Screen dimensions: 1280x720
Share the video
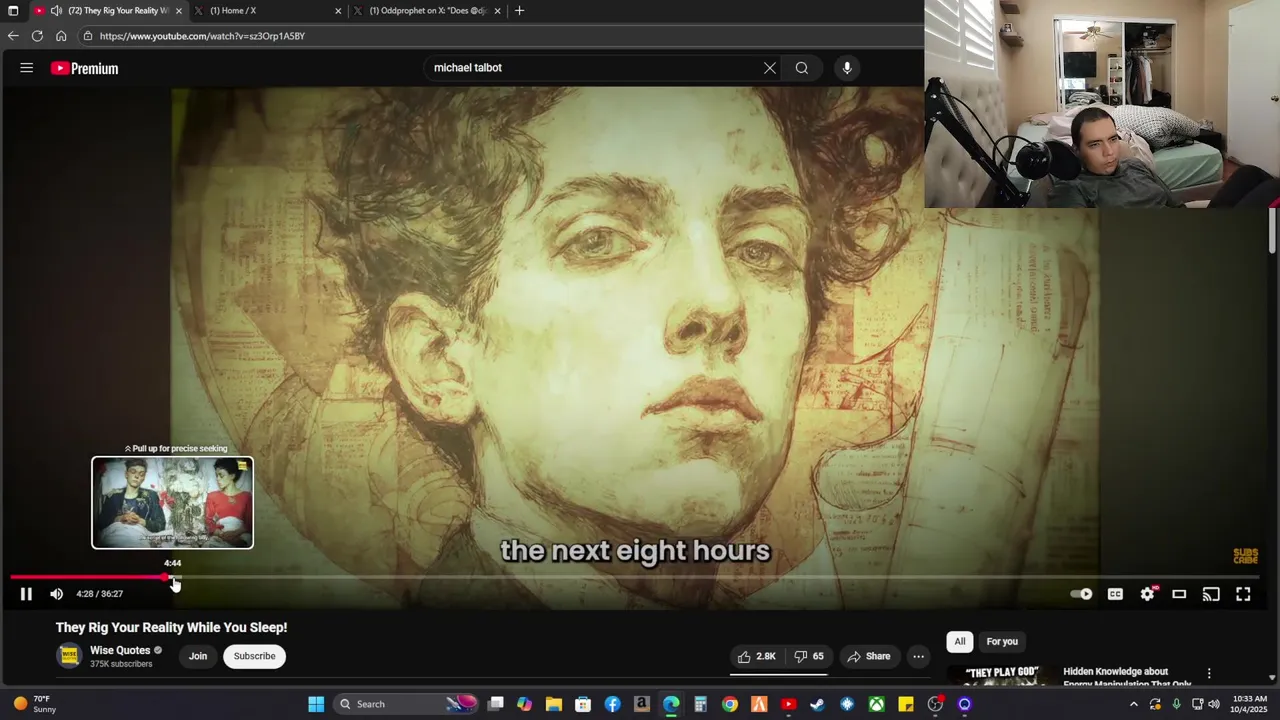tap(868, 656)
